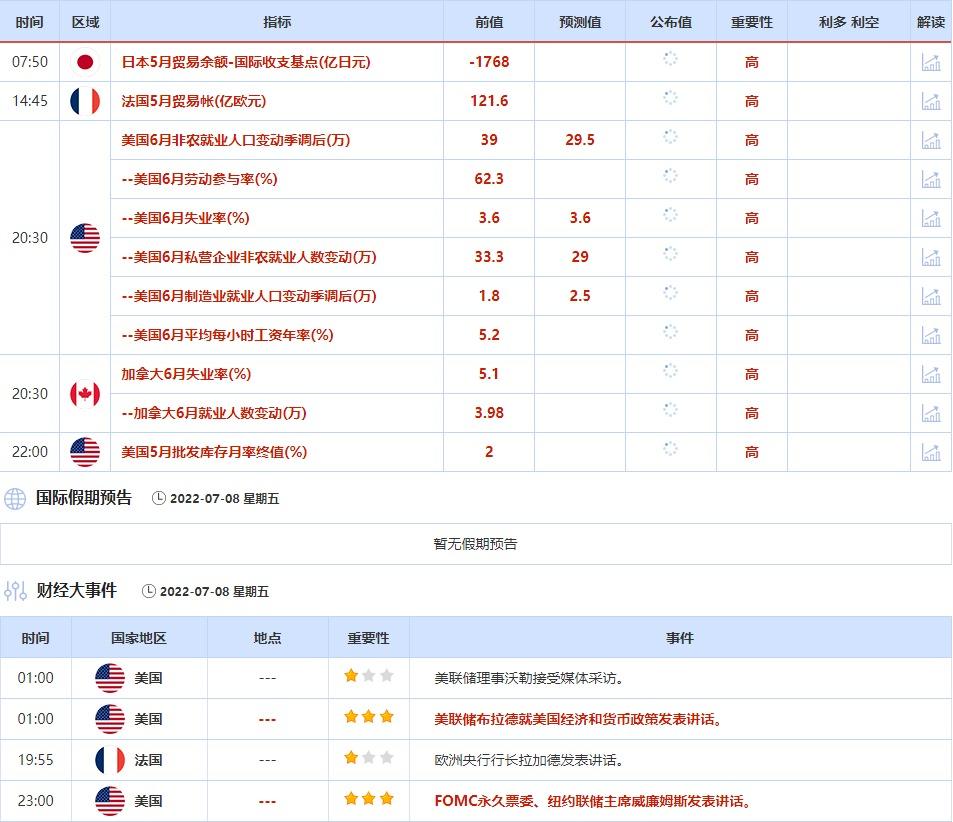
Task: Open 美国6月失业率(%) indicator link
Action: pyautogui.click(x=185, y=218)
